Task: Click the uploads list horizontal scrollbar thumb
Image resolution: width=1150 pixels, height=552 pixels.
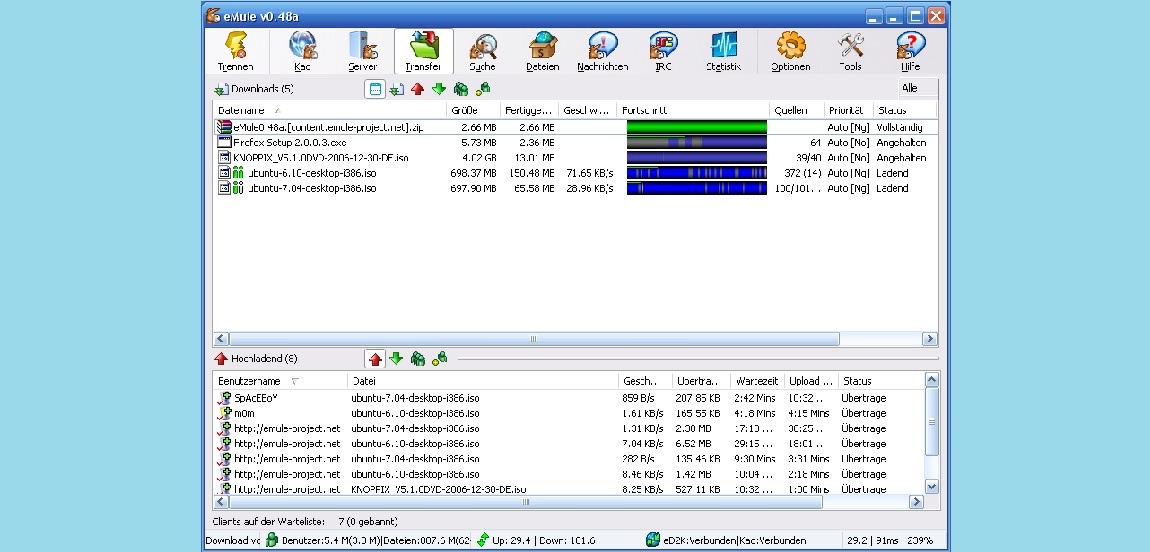Action: [x=526, y=502]
